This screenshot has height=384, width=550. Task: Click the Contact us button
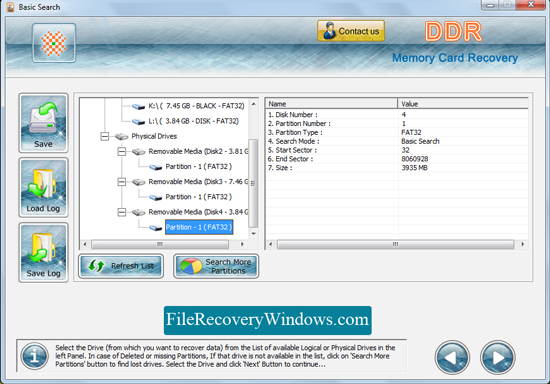351,31
